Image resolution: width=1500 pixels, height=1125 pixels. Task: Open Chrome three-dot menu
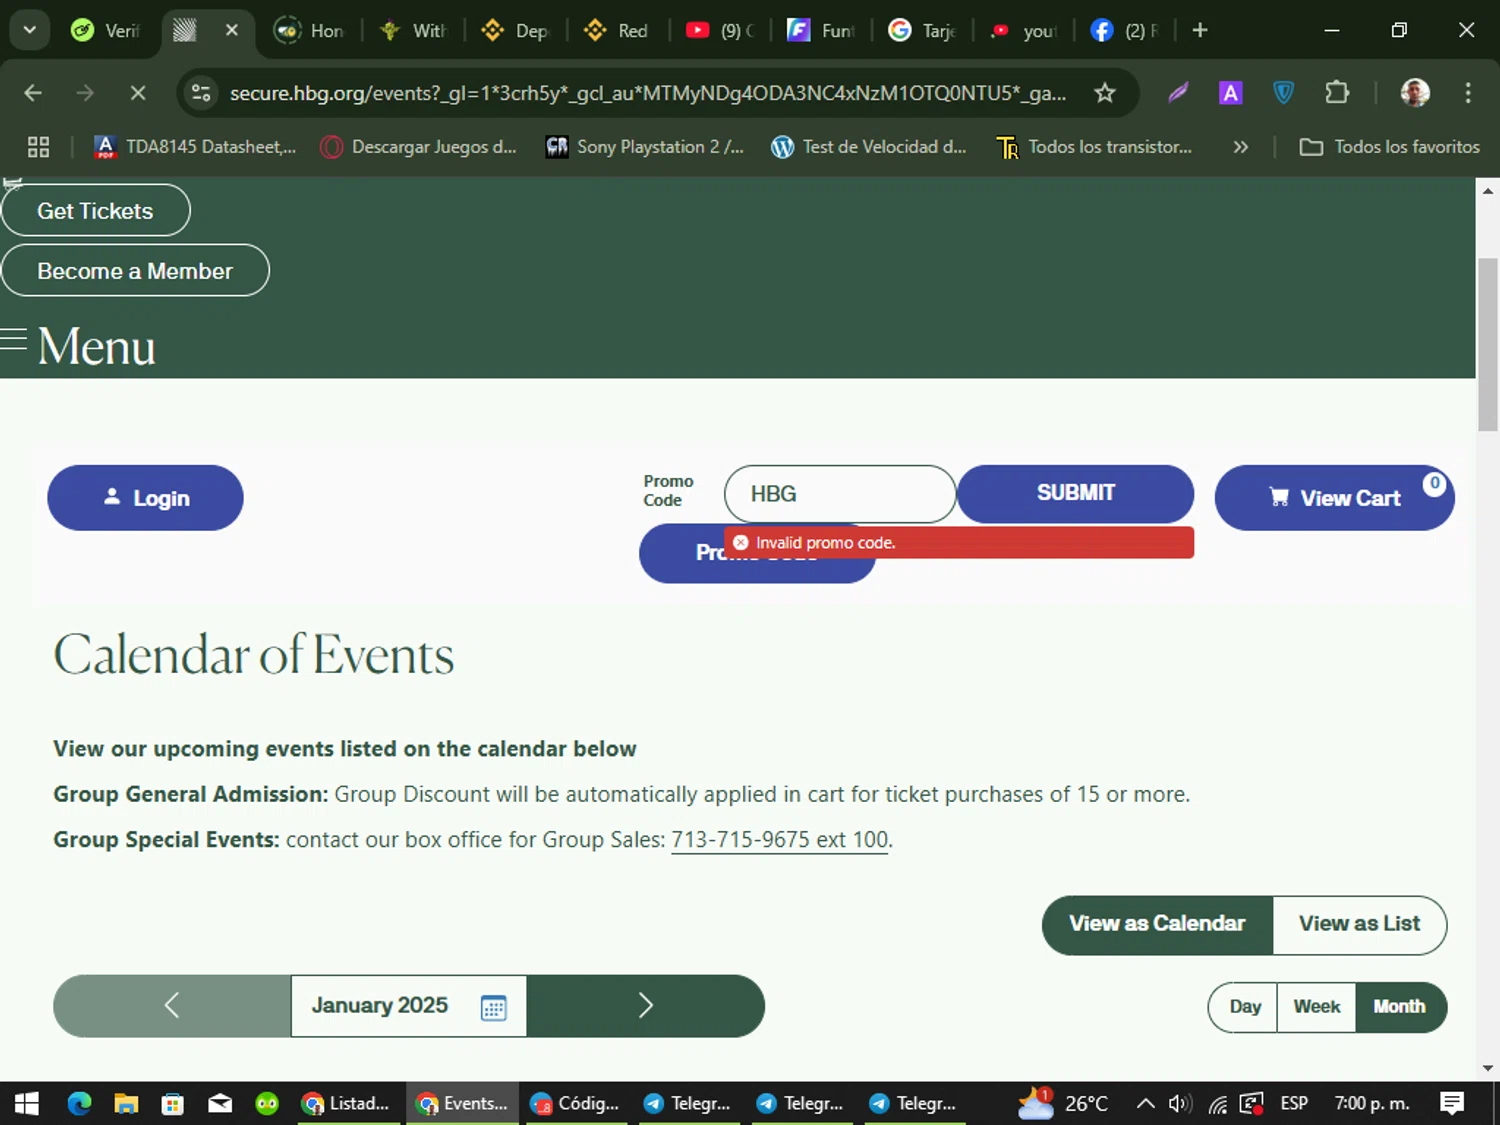[1468, 93]
